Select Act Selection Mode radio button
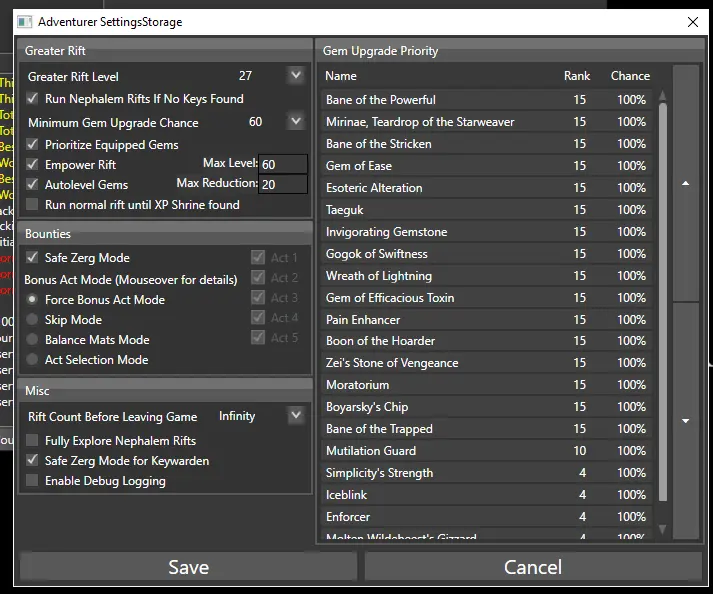 (34, 360)
